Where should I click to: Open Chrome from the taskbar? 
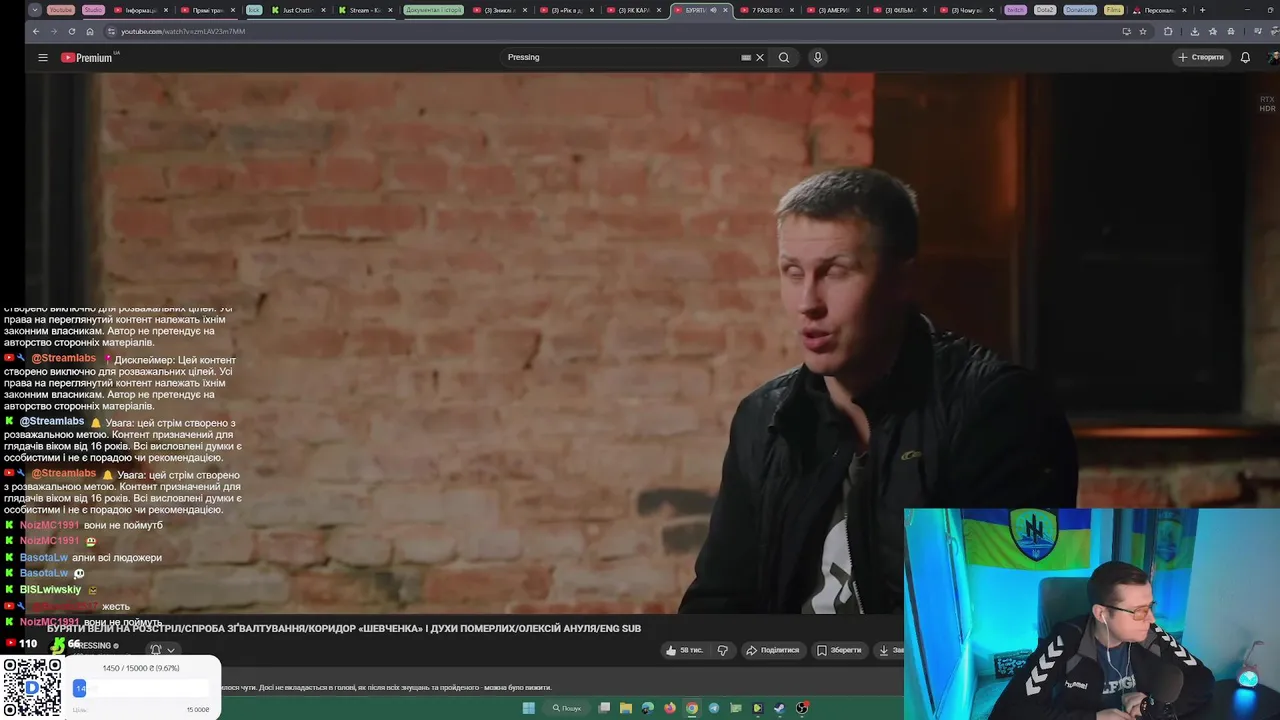pos(692,708)
